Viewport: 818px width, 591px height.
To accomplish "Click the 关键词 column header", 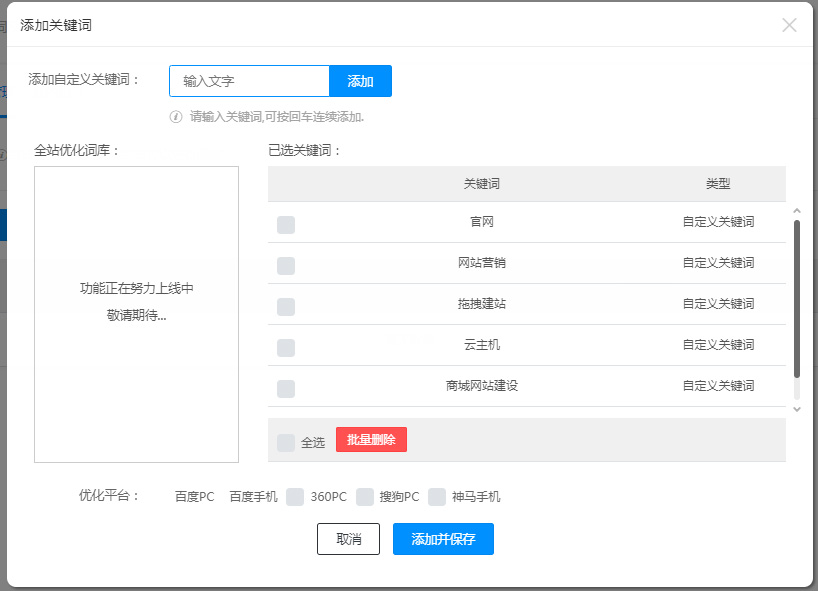I will (483, 184).
